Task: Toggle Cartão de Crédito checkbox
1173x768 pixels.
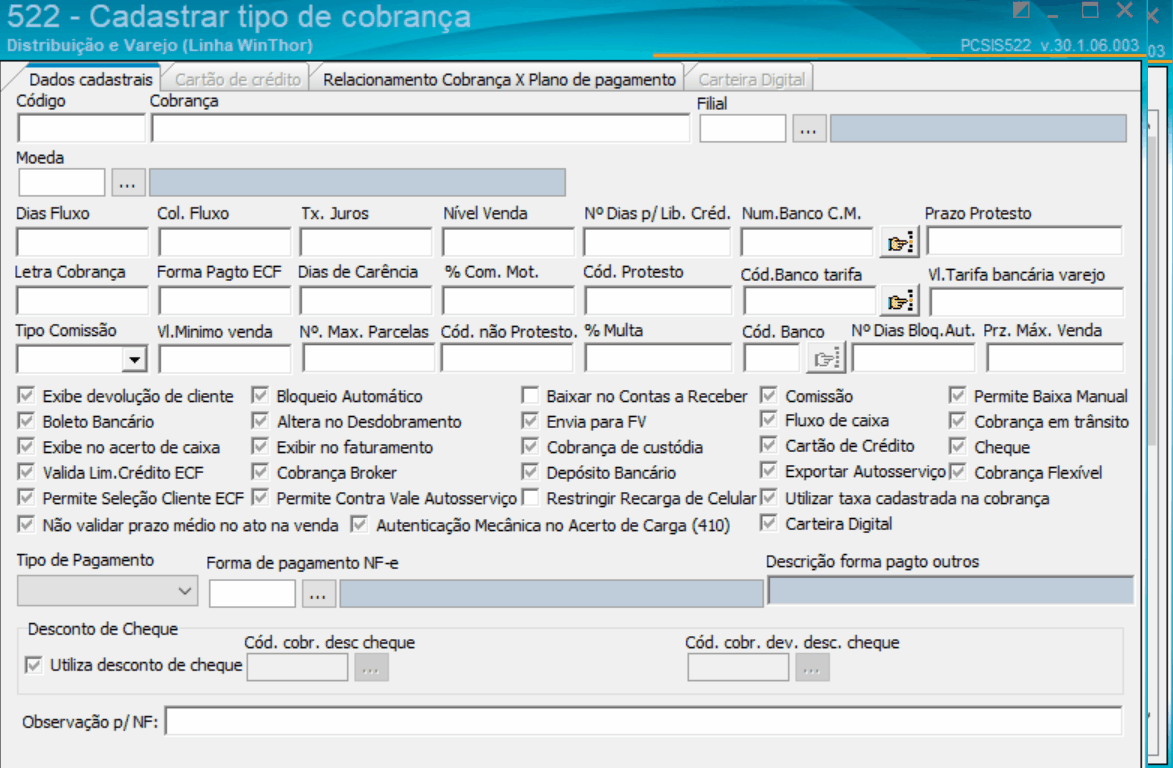Action: (769, 445)
